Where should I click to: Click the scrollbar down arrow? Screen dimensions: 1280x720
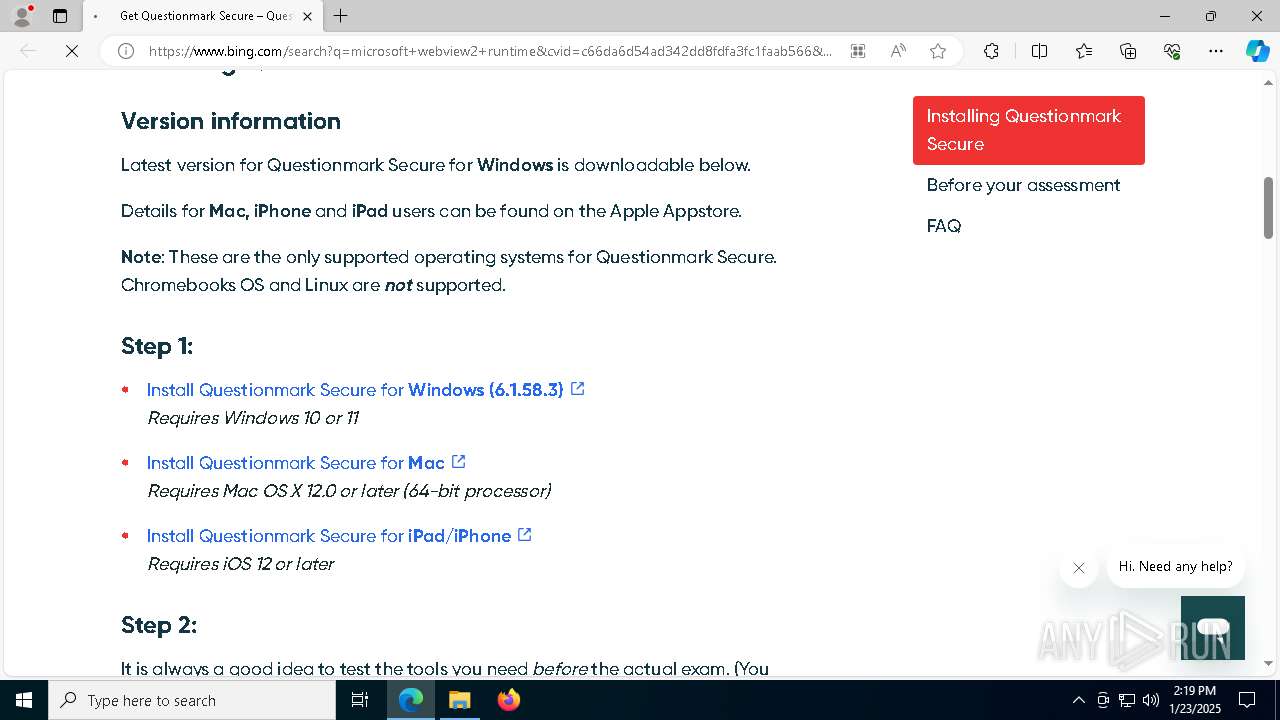tap(1268, 663)
